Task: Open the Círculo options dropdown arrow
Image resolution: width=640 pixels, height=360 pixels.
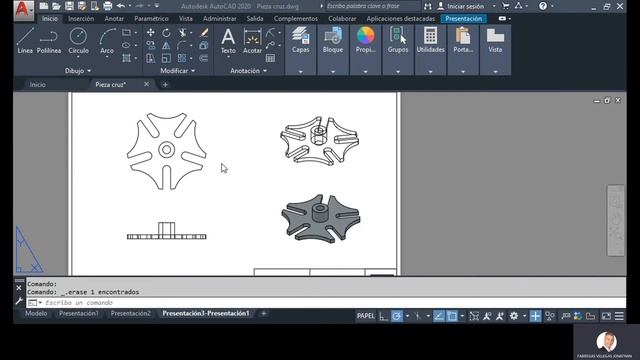Action: coord(78,57)
